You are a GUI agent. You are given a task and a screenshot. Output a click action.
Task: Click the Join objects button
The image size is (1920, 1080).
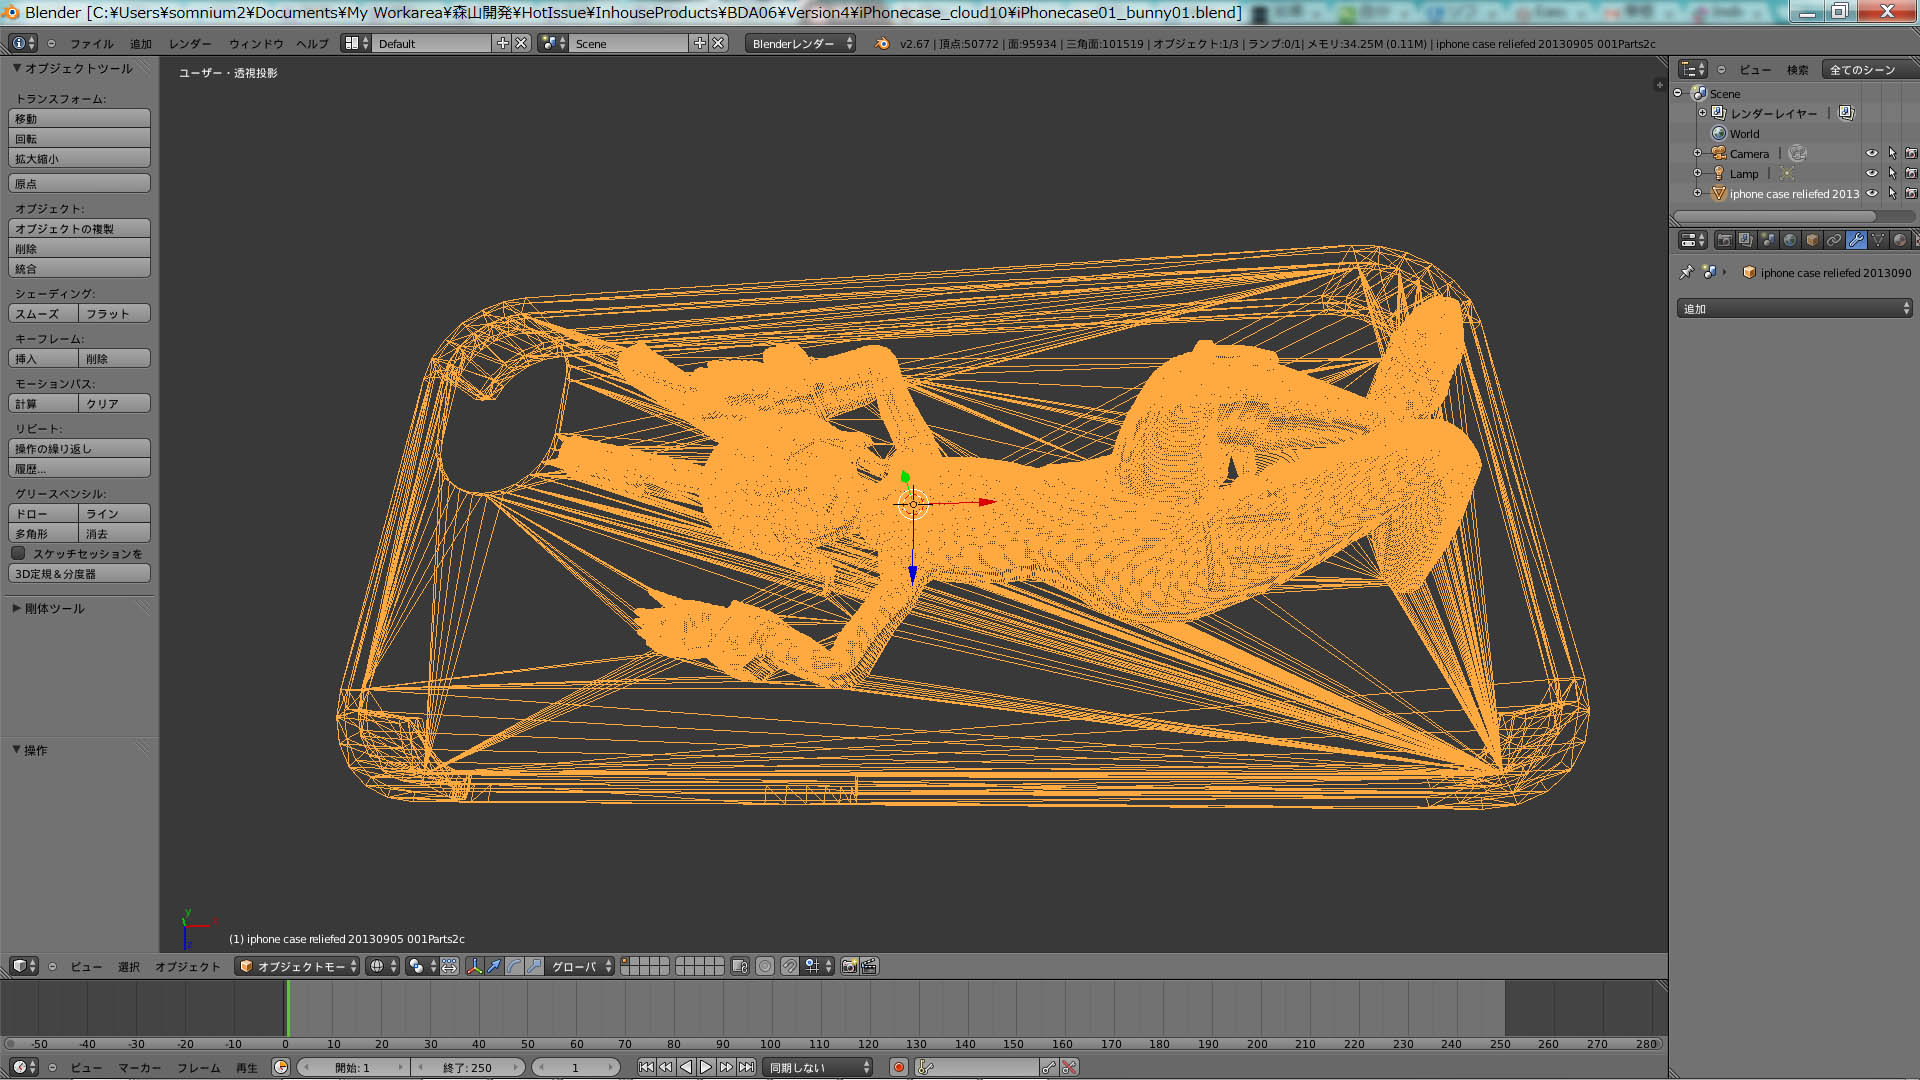click(79, 268)
